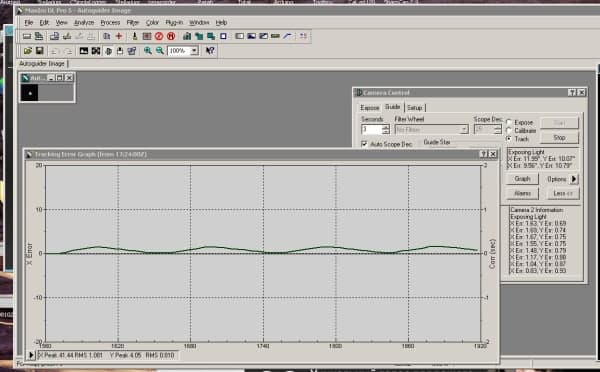Select the Autoguider Image document tab

(42, 64)
